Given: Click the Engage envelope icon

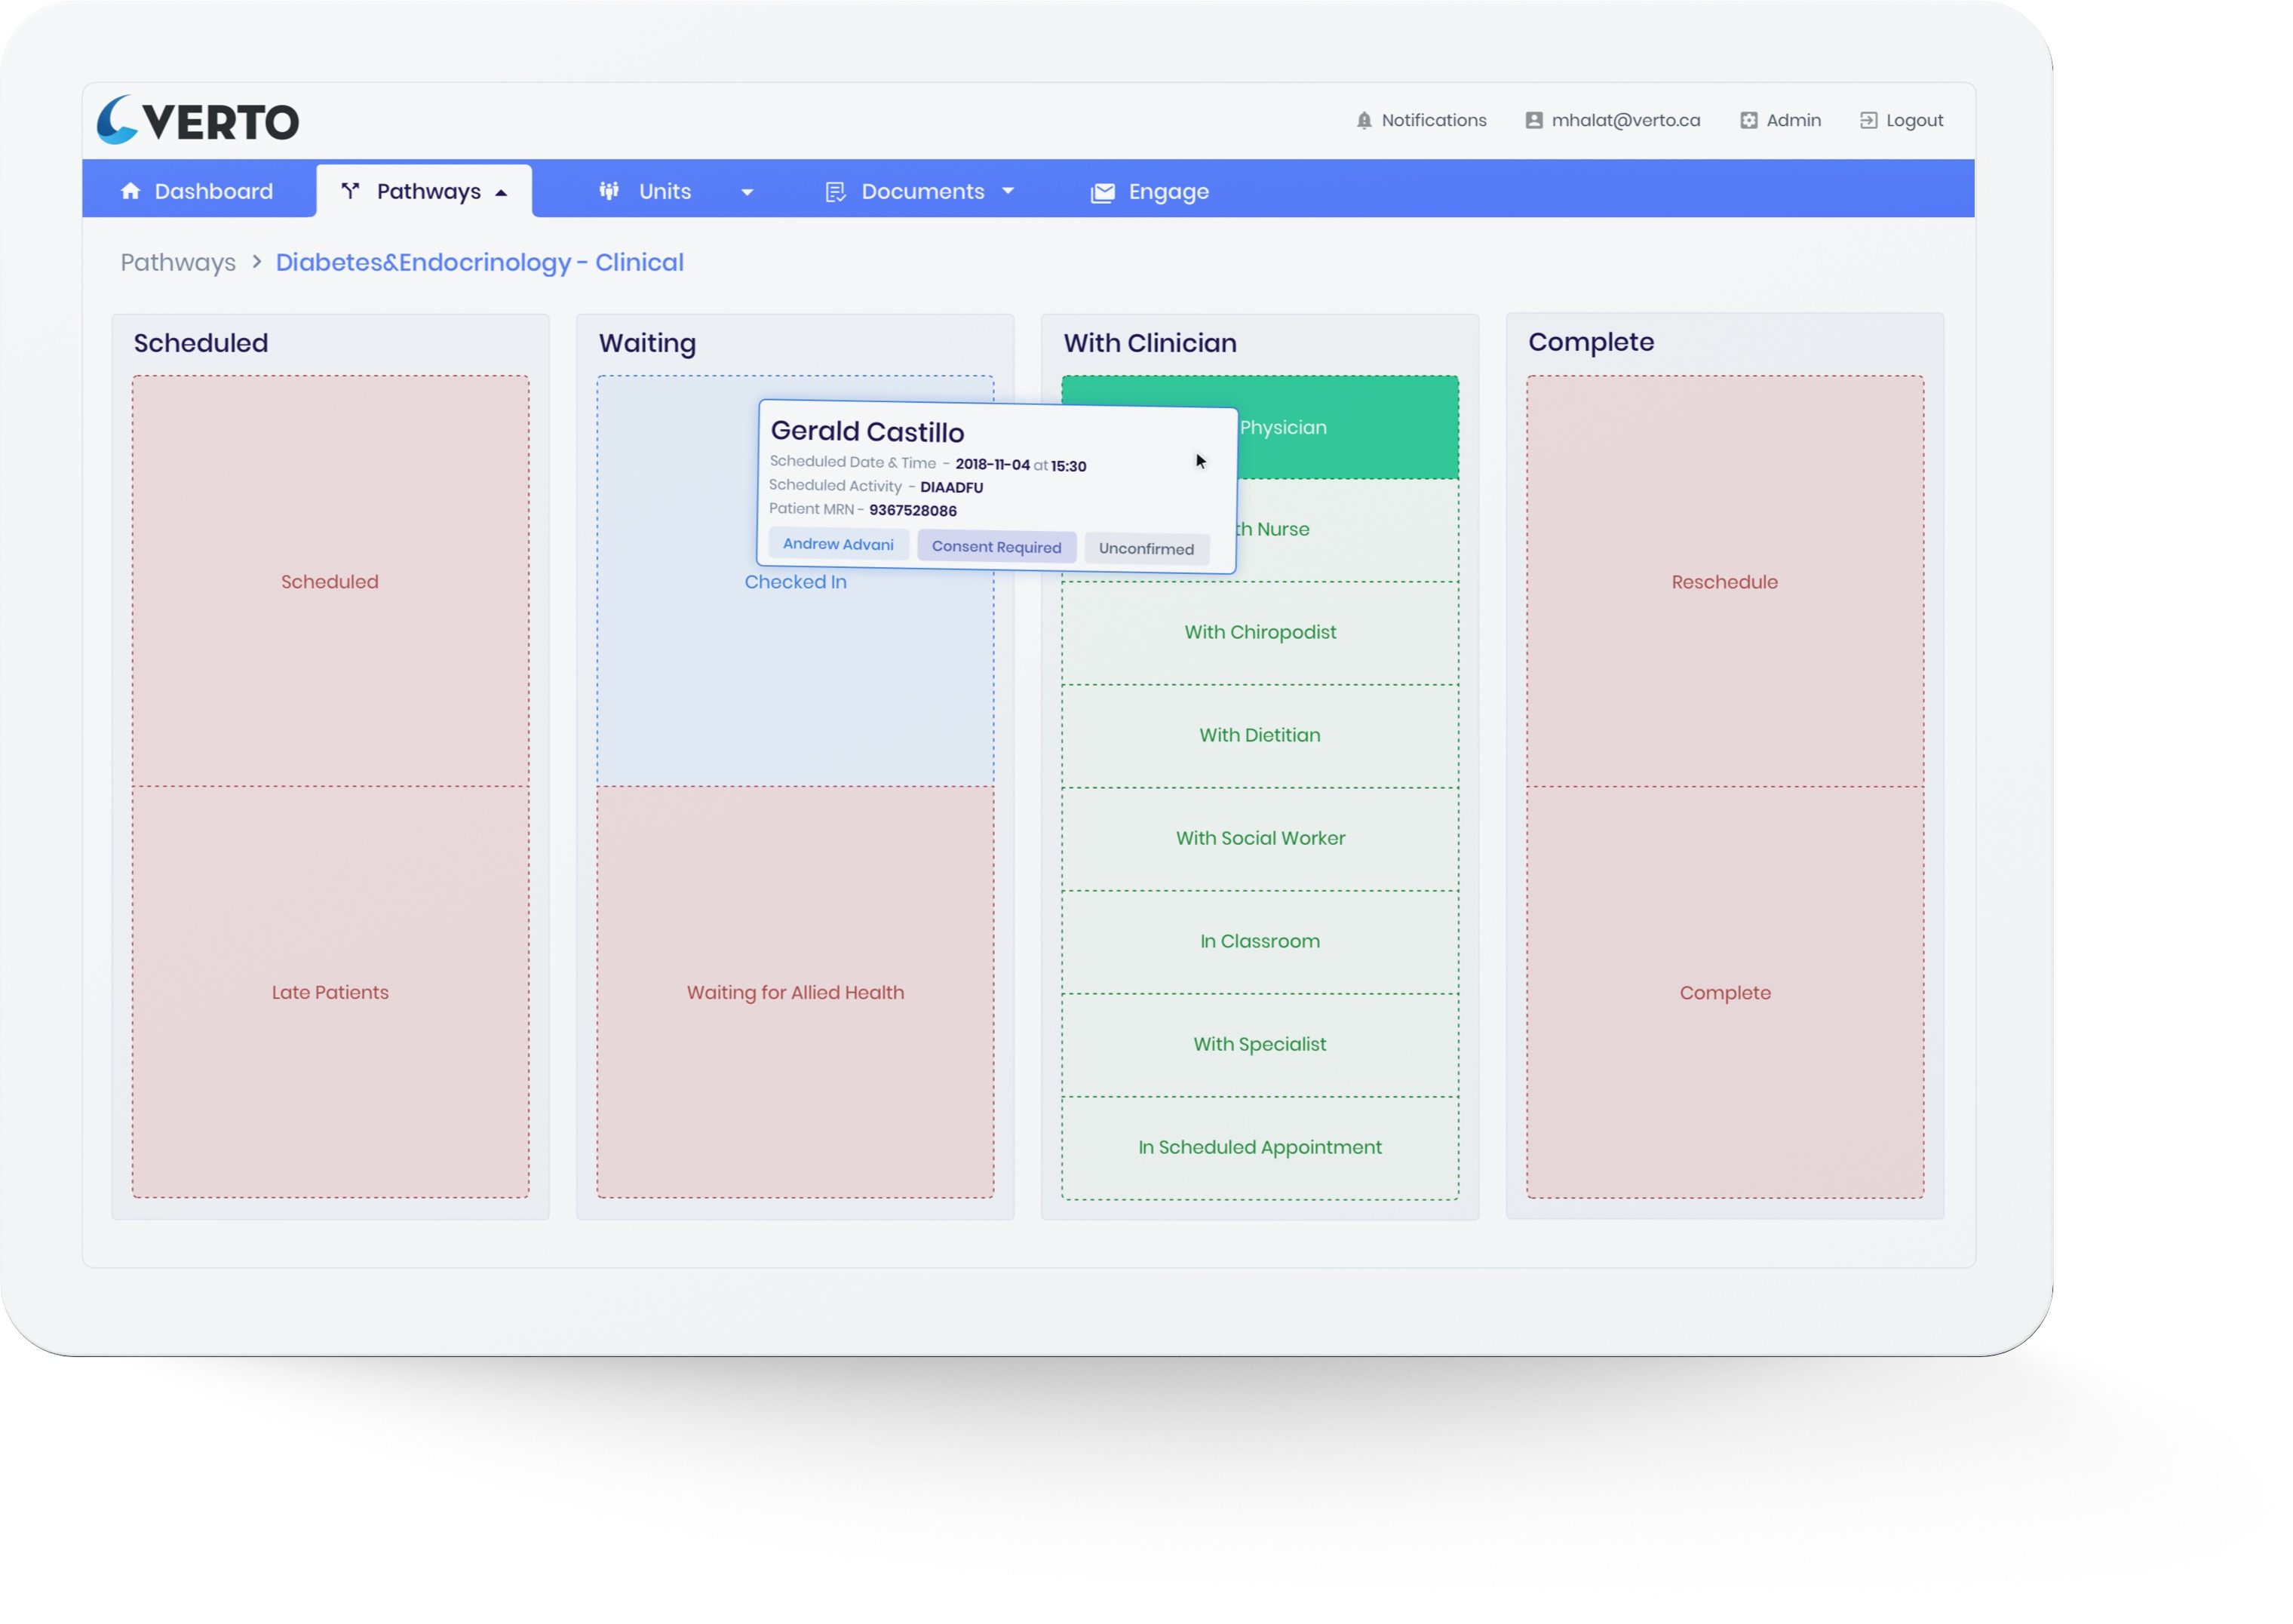Looking at the screenshot, I should 1102,193.
